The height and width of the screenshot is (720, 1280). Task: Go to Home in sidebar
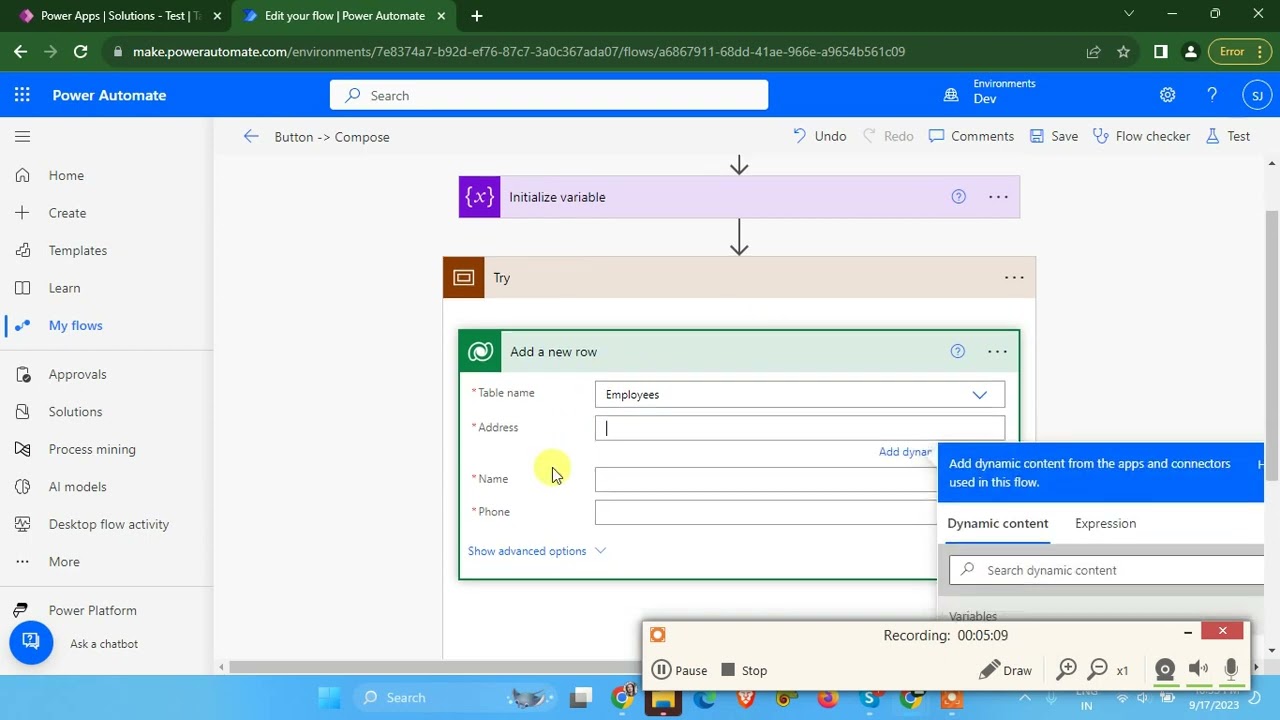point(66,175)
